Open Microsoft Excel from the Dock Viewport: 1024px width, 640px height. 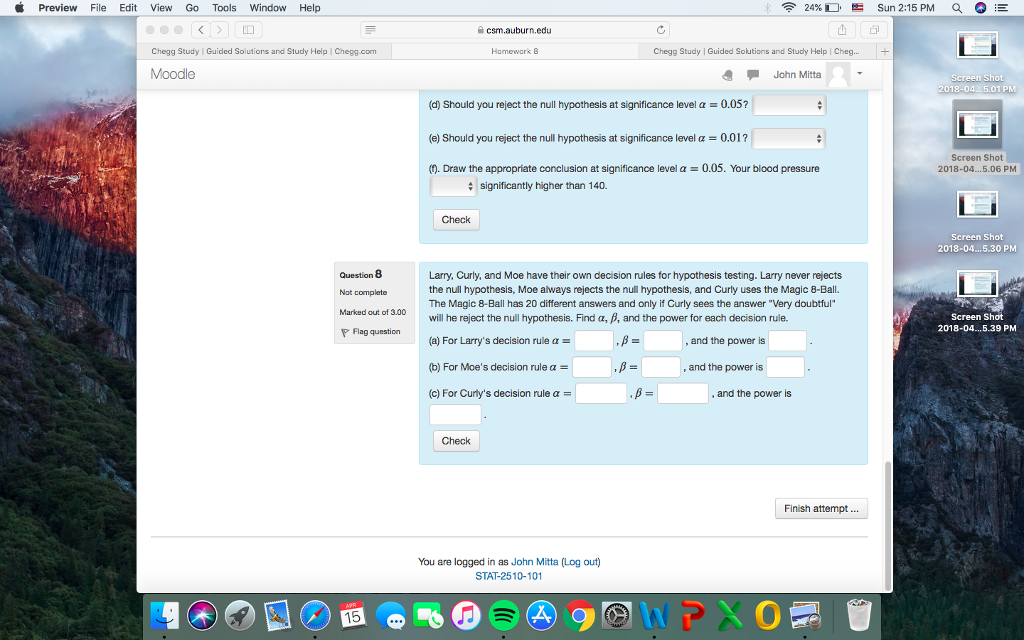(x=729, y=613)
